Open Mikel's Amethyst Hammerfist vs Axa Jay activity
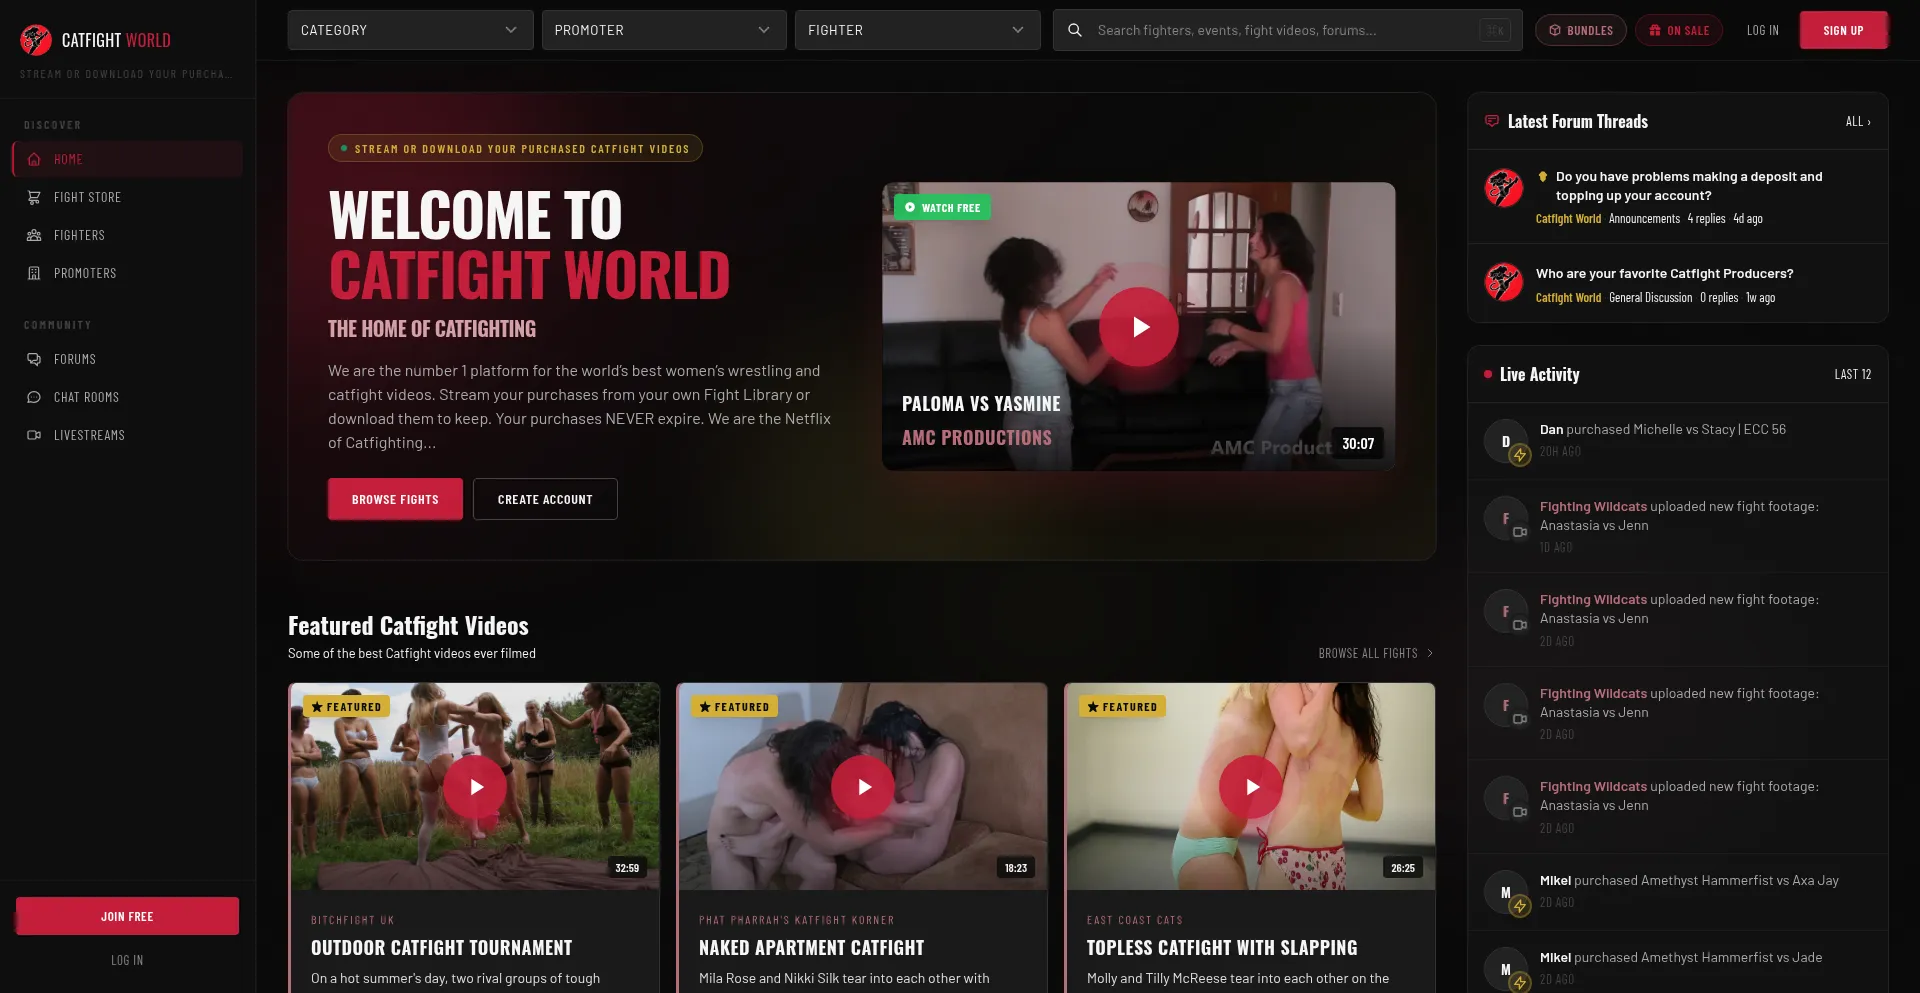1920x993 pixels. [x=1678, y=891]
